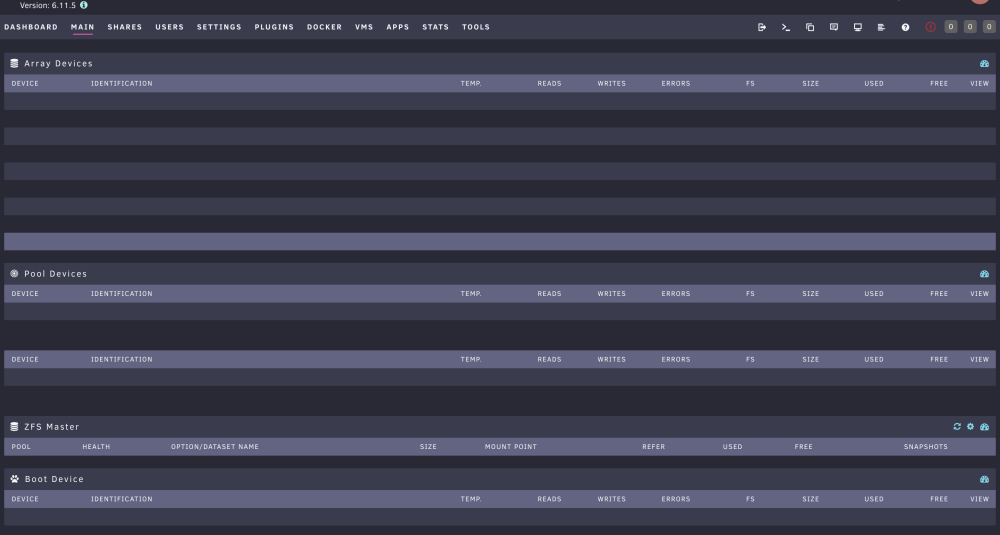Click Mount Point header in ZFS Master
Viewport: 1000px width, 535px height.
pos(510,447)
